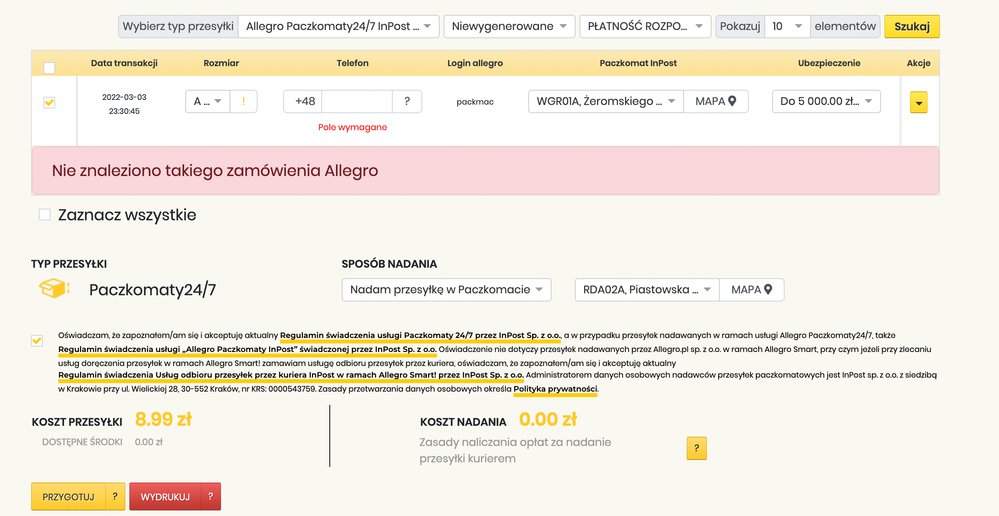Click the Zasady naliczania opłat za nadanie text
The height and width of the screenshot is (516, 999).
coord(515,450)
